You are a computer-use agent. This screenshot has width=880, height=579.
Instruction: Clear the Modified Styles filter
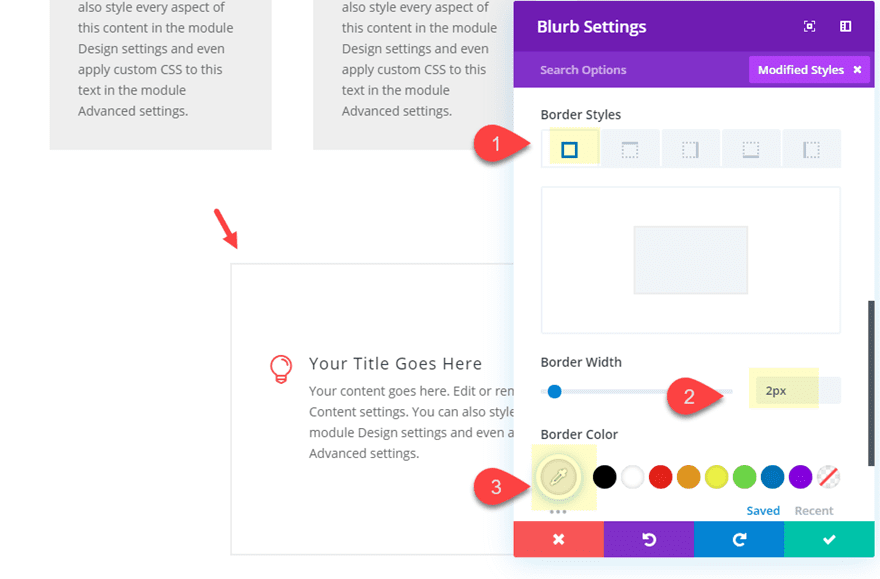(857, 70)
